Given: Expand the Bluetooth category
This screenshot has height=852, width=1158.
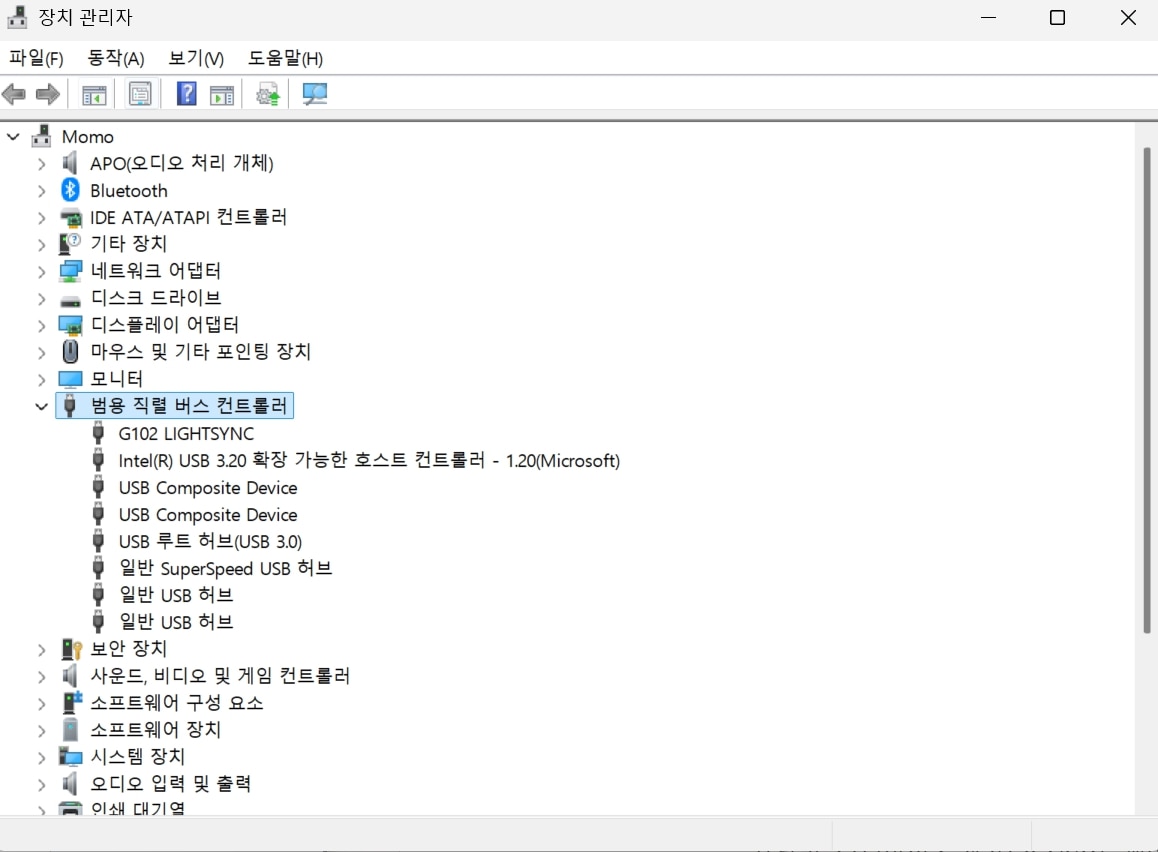Looking at the screenshot, I should (x=41, y=191).
